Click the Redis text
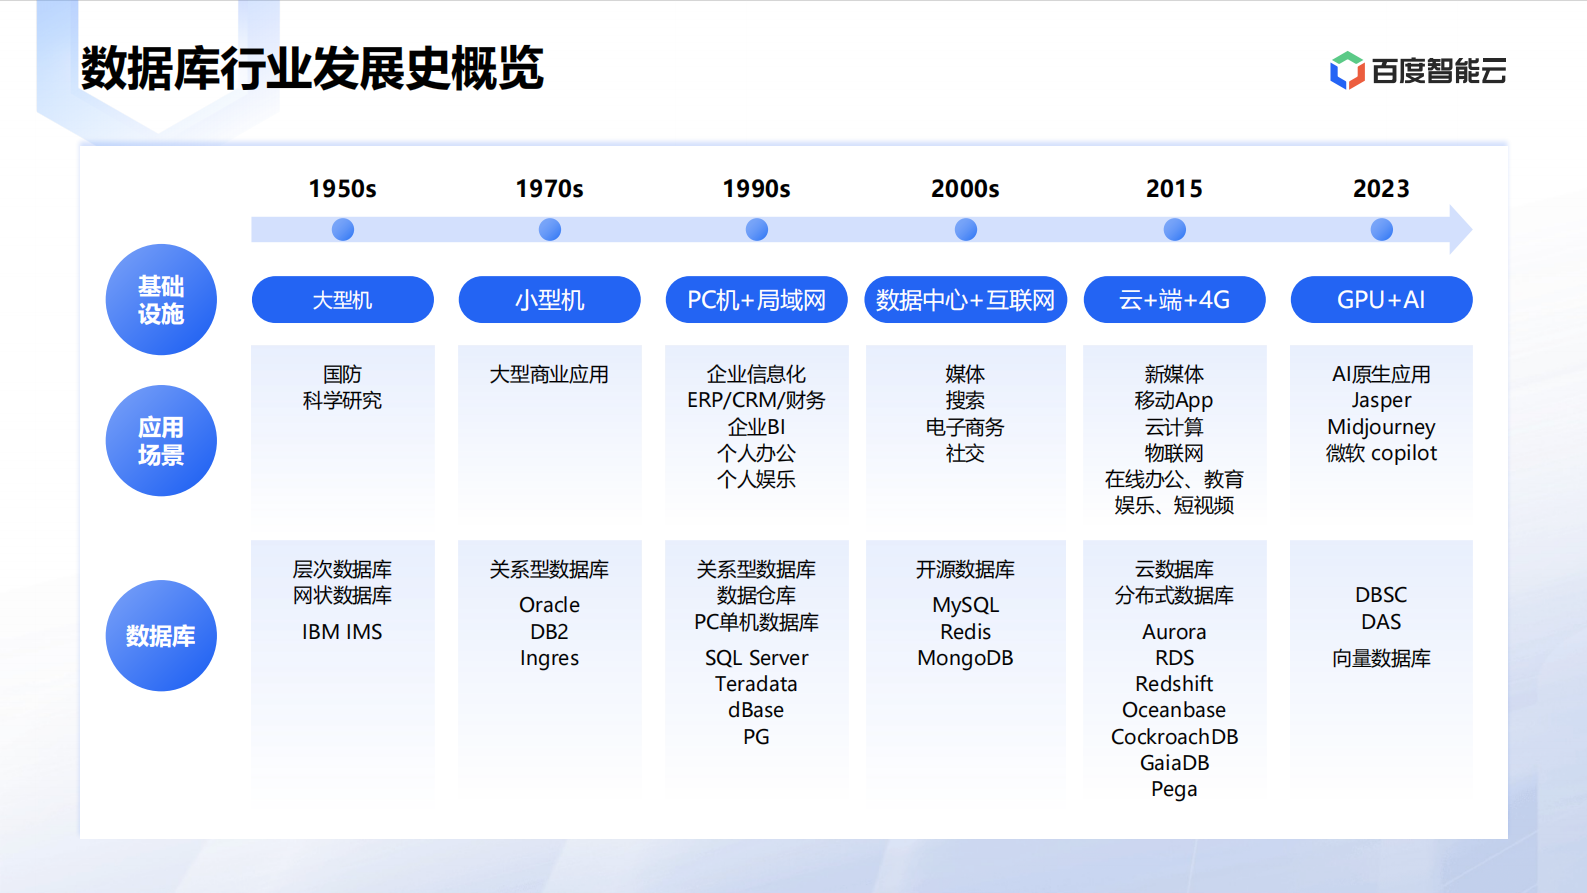The width and height of the screenshot is (1587, 893). [966, 632]
